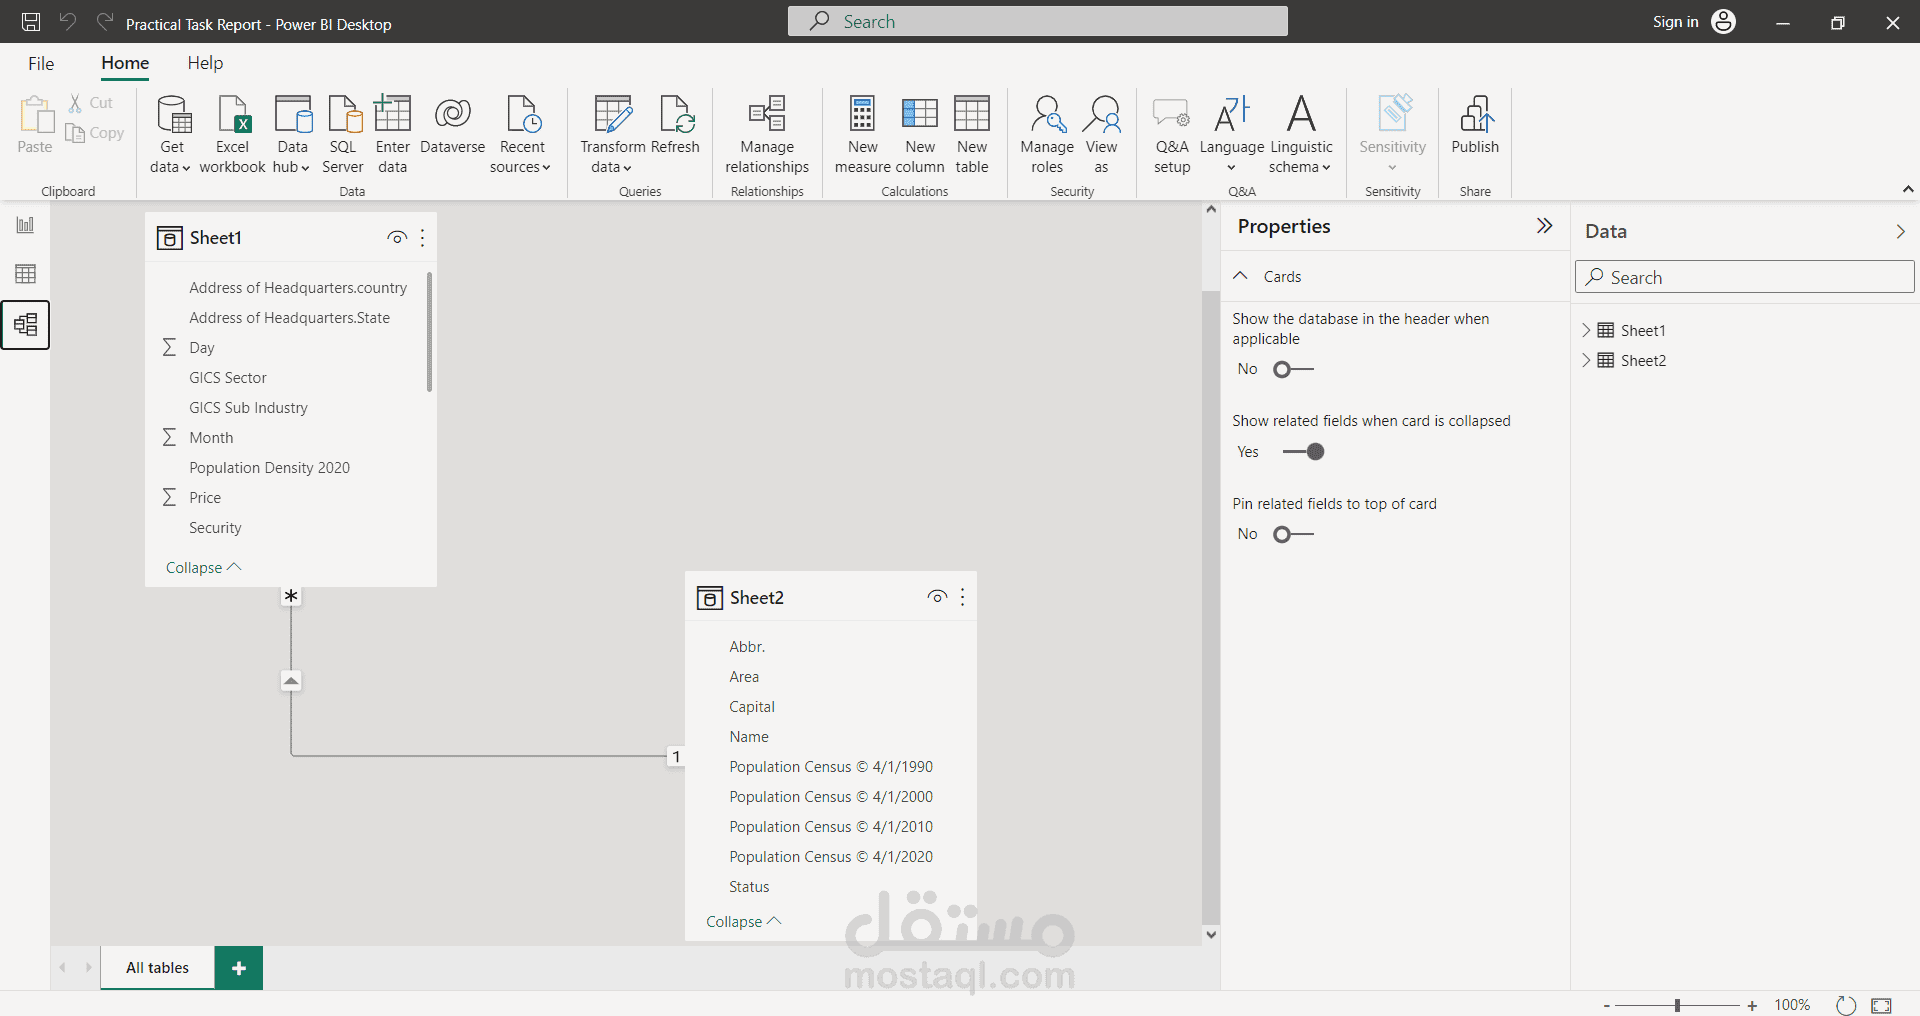Collapse the Sheet2 table card
The height and width of the screenshot is (1016, 1920).
pos(743,922)
